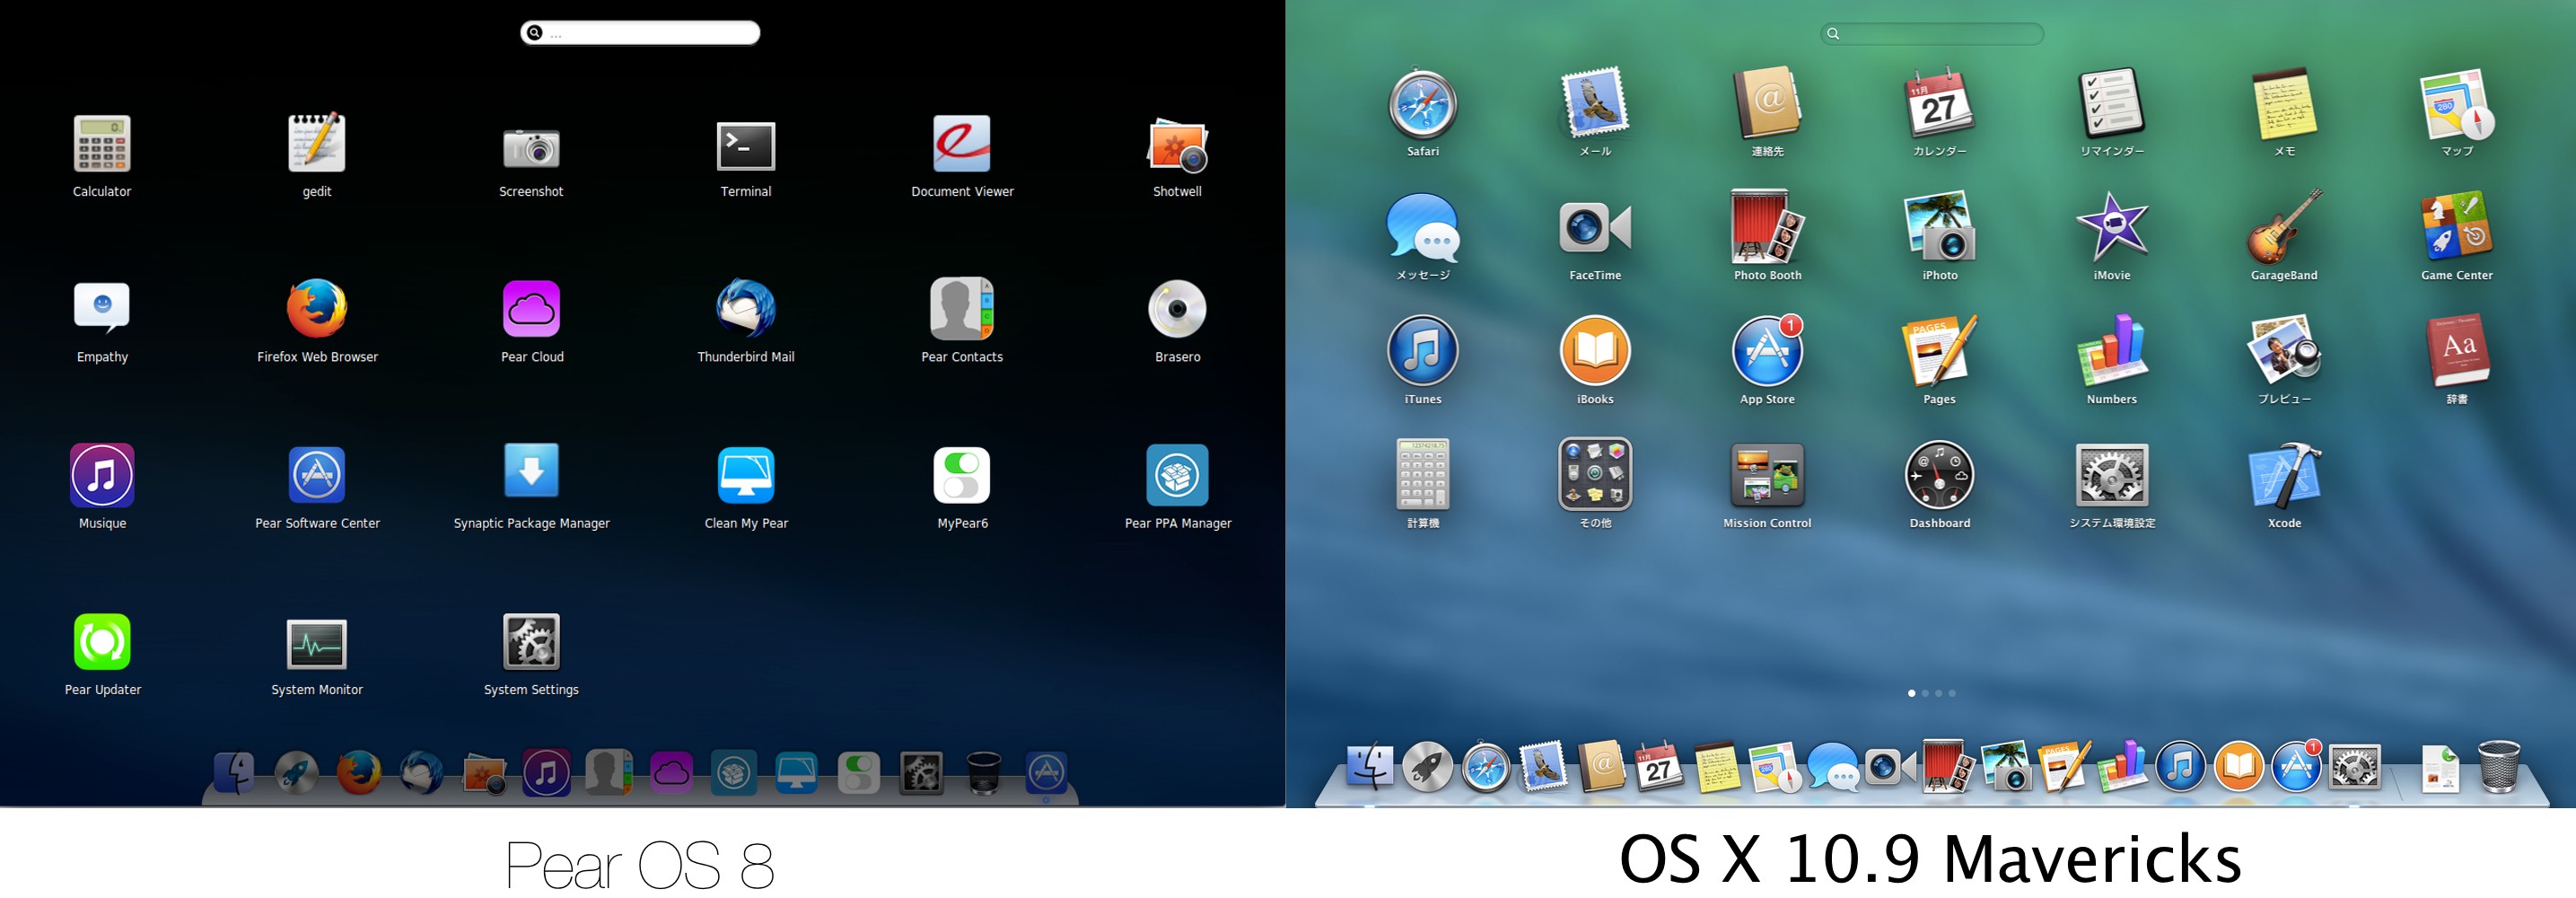Open Safari in the Mavericks Launchpad grid

tap(1422, 104)
